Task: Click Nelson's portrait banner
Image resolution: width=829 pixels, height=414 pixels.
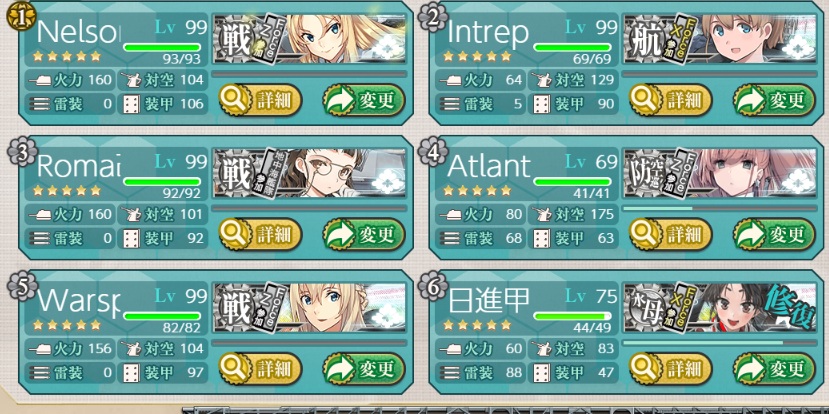Action: [x=309, y=39]
